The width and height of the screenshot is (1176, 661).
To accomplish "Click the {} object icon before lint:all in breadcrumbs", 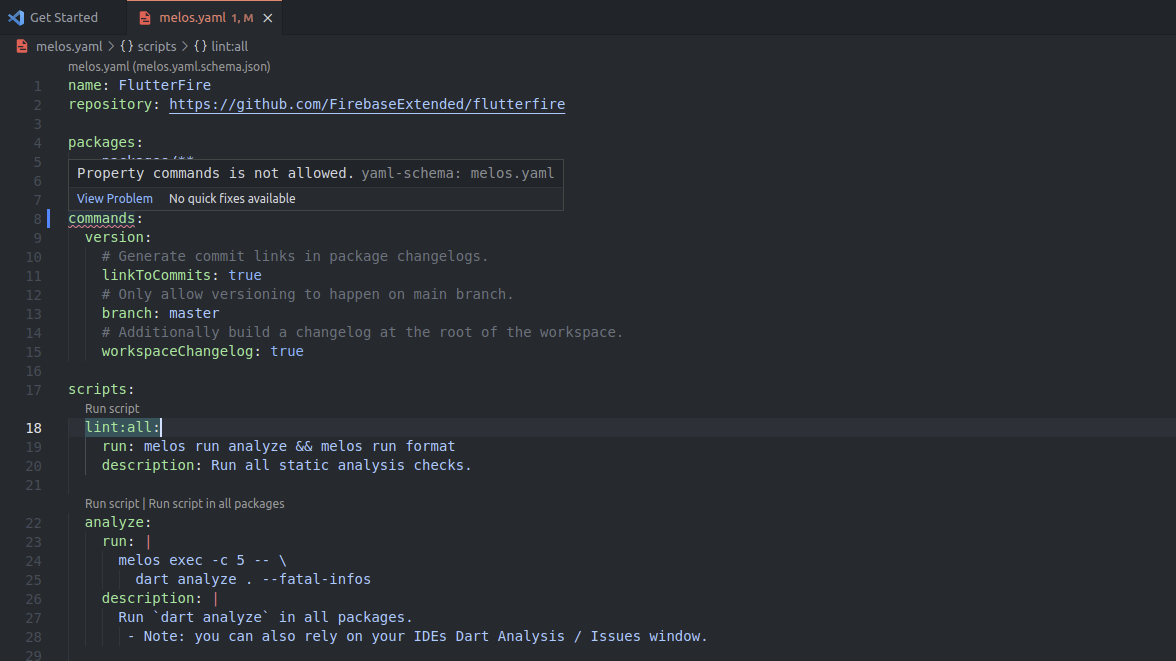I will (x=198, y=45).
